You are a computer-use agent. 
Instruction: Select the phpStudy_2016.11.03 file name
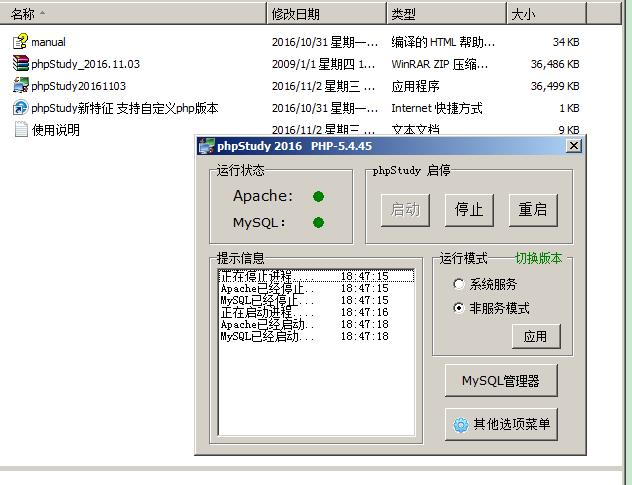[85, 64]
